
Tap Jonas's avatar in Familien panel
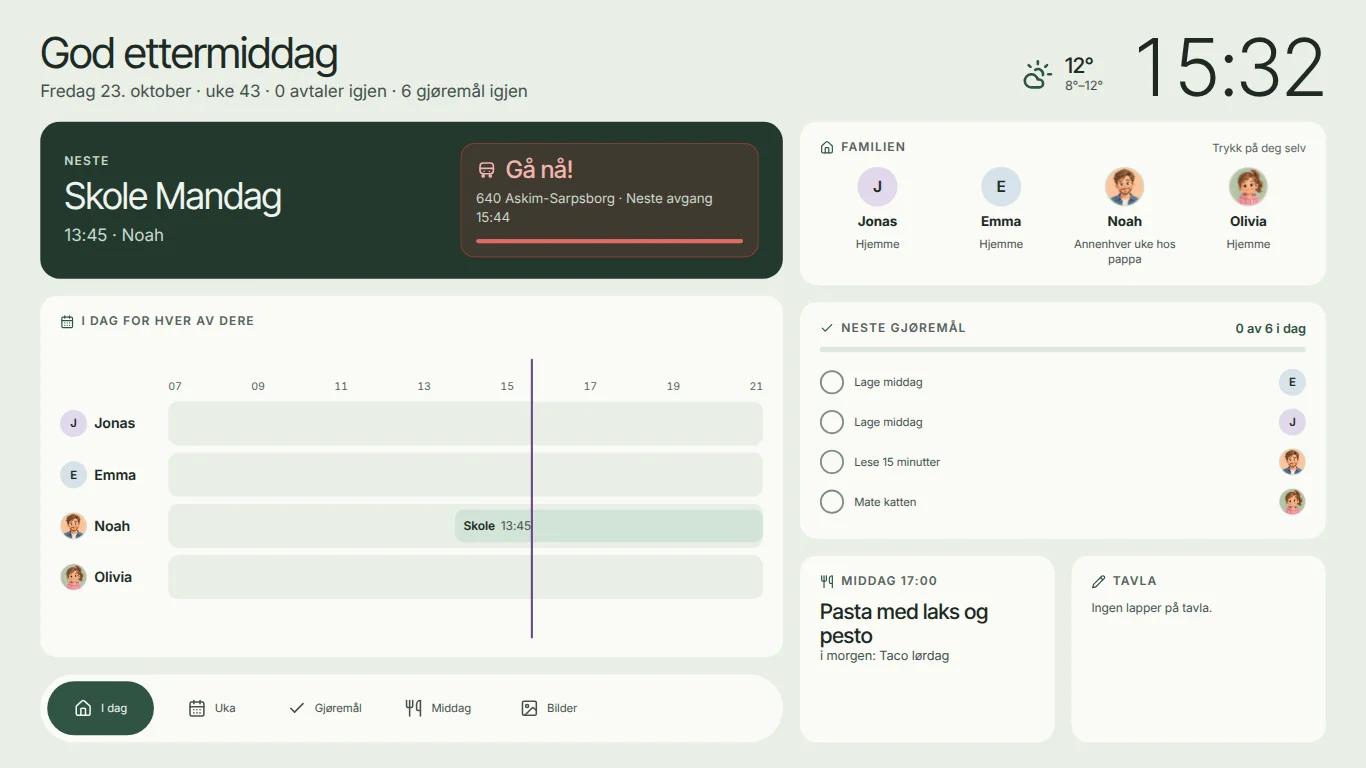click(877, 187)
